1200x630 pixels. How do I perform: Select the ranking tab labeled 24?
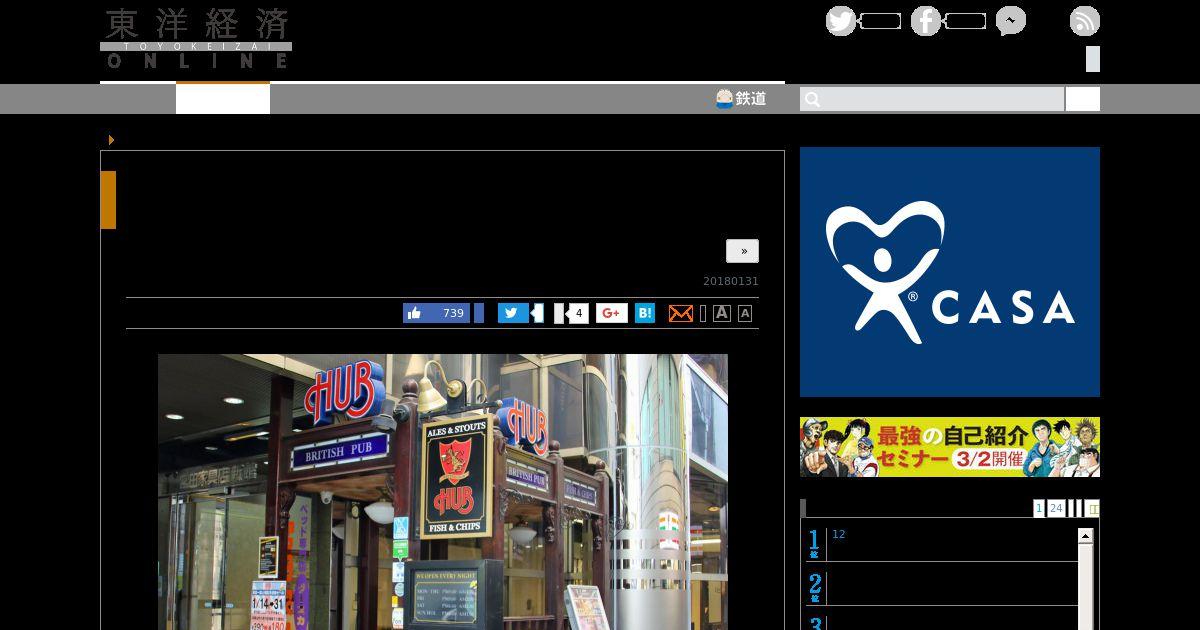click(1056, 508)
